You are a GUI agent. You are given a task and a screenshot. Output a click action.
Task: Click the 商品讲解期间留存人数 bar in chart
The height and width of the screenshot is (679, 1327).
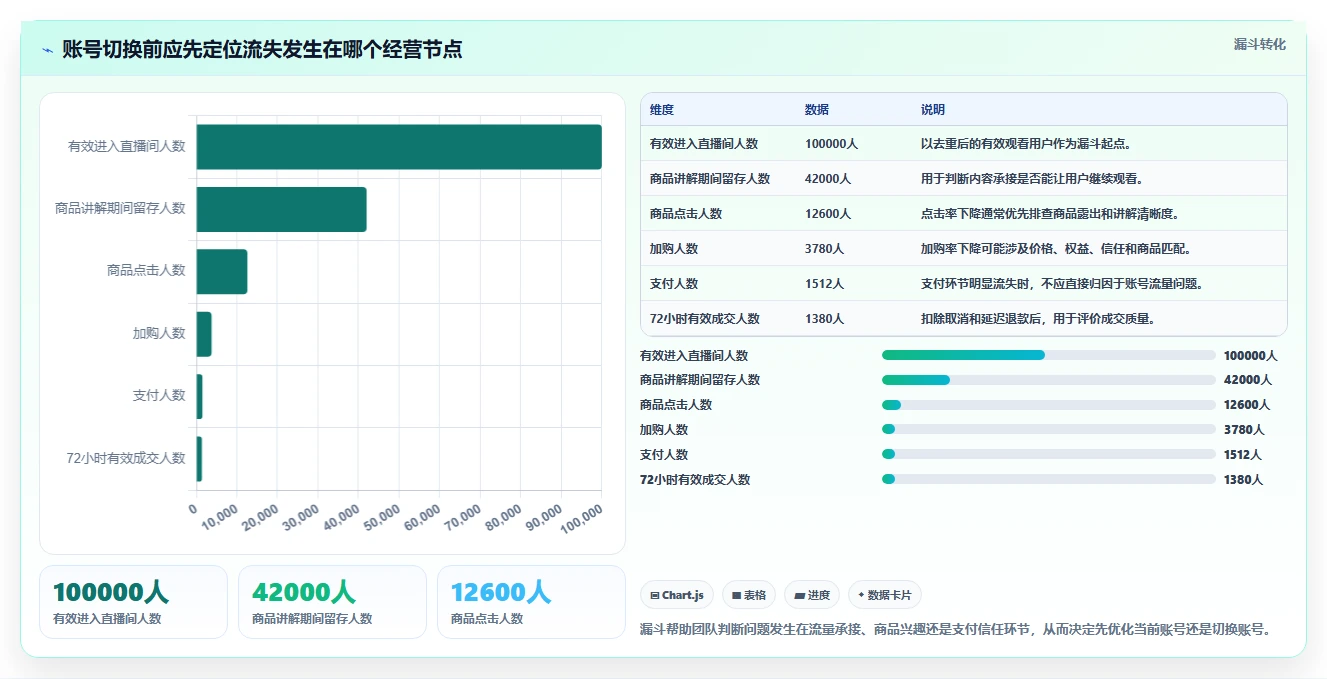point(281,209)
